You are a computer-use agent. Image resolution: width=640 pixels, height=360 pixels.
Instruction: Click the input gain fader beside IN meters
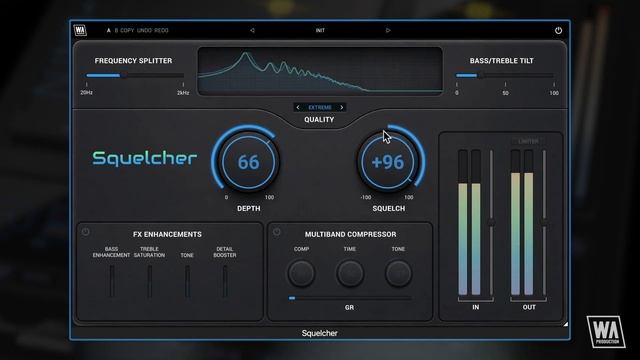click(491, 222)
